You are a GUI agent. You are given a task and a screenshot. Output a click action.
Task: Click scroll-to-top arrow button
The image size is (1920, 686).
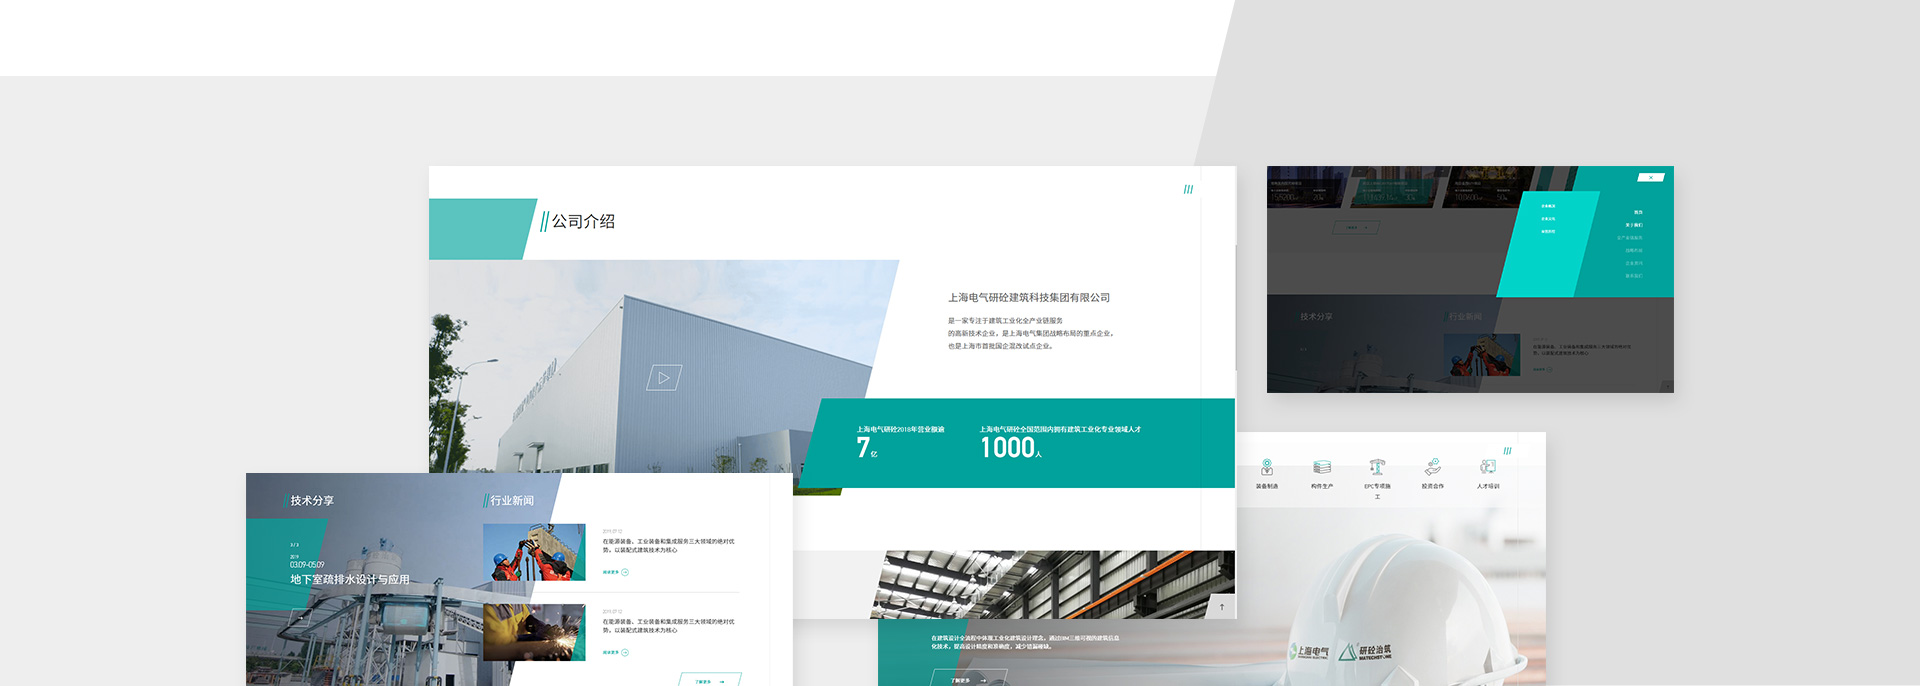1221,606
